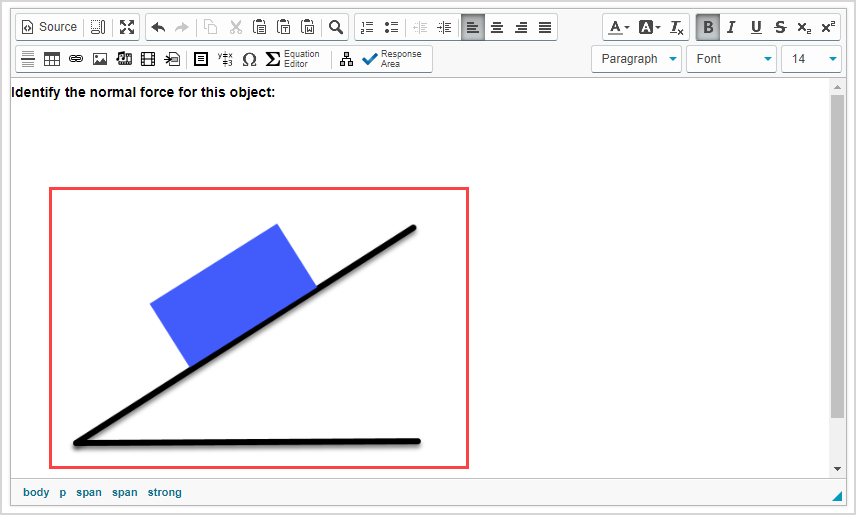856x515 pixels.
Task: Click the Maximize editor icon
Action: (x=127, y=27)
